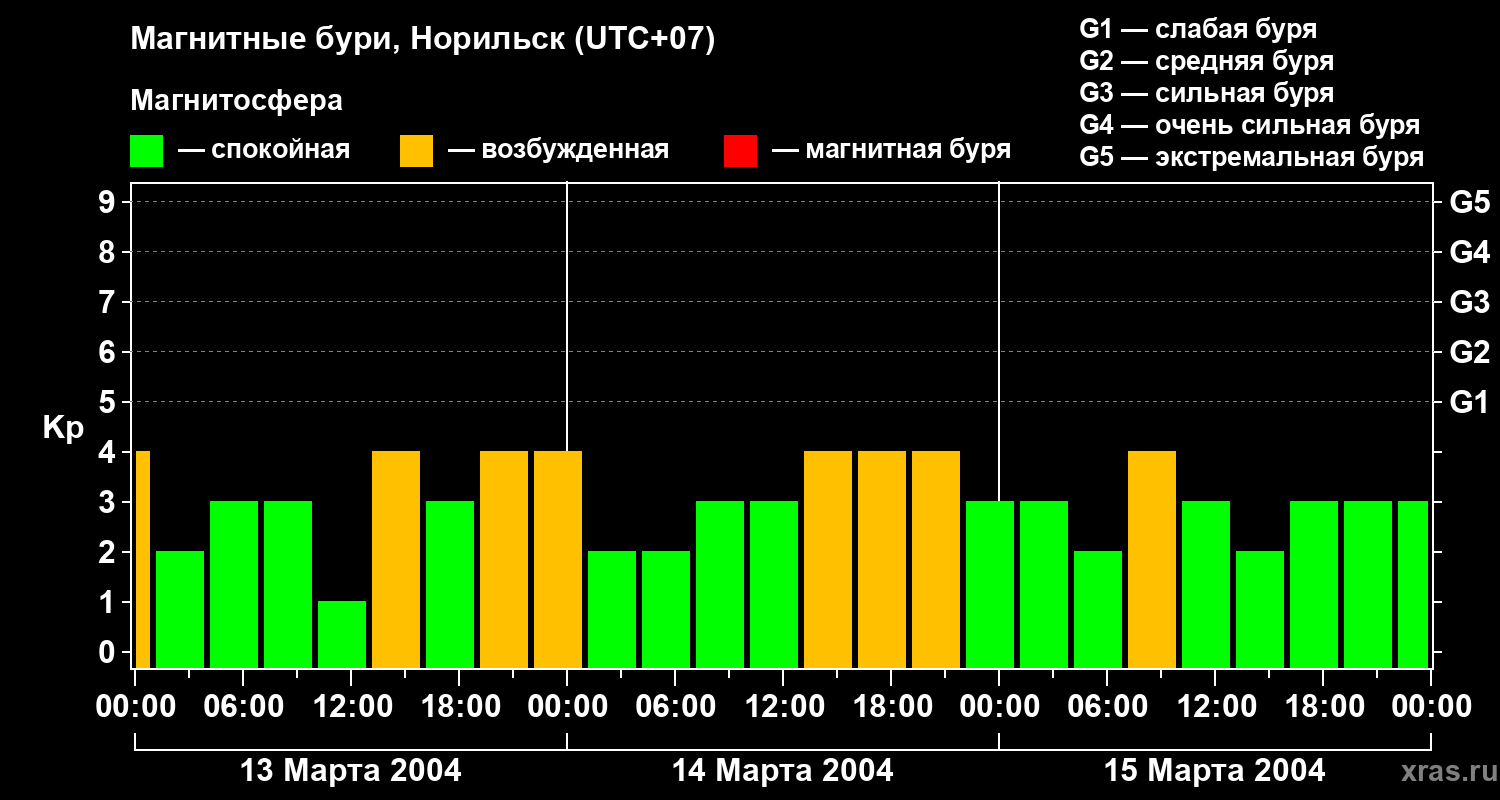
Task: Click the 06:00 time label above 13 Марта
Action: pos(243,707)
